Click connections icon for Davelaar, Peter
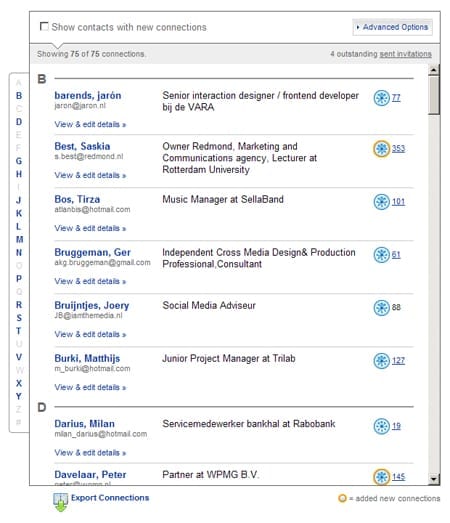450x523 pixels. [x=381, y=477]
